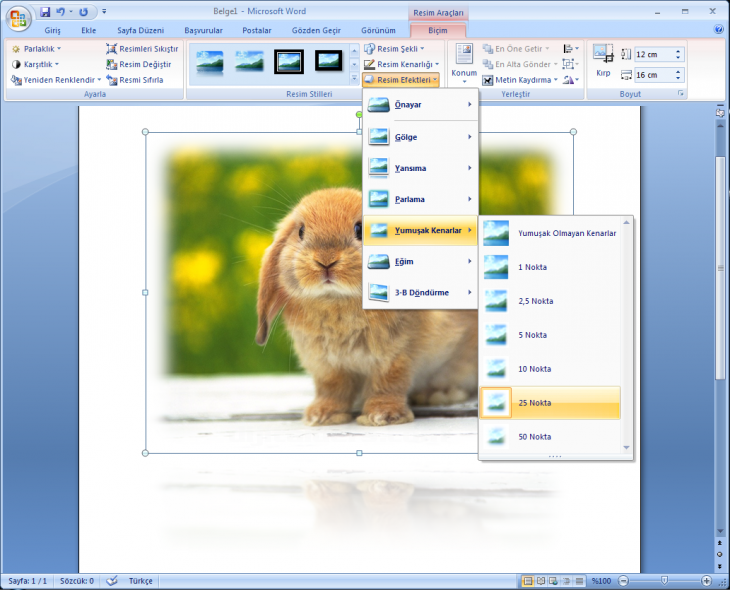Viewport: 730px width, 590px height.
Task: Click the picture height field 12 cm
Action: [654, 54]
